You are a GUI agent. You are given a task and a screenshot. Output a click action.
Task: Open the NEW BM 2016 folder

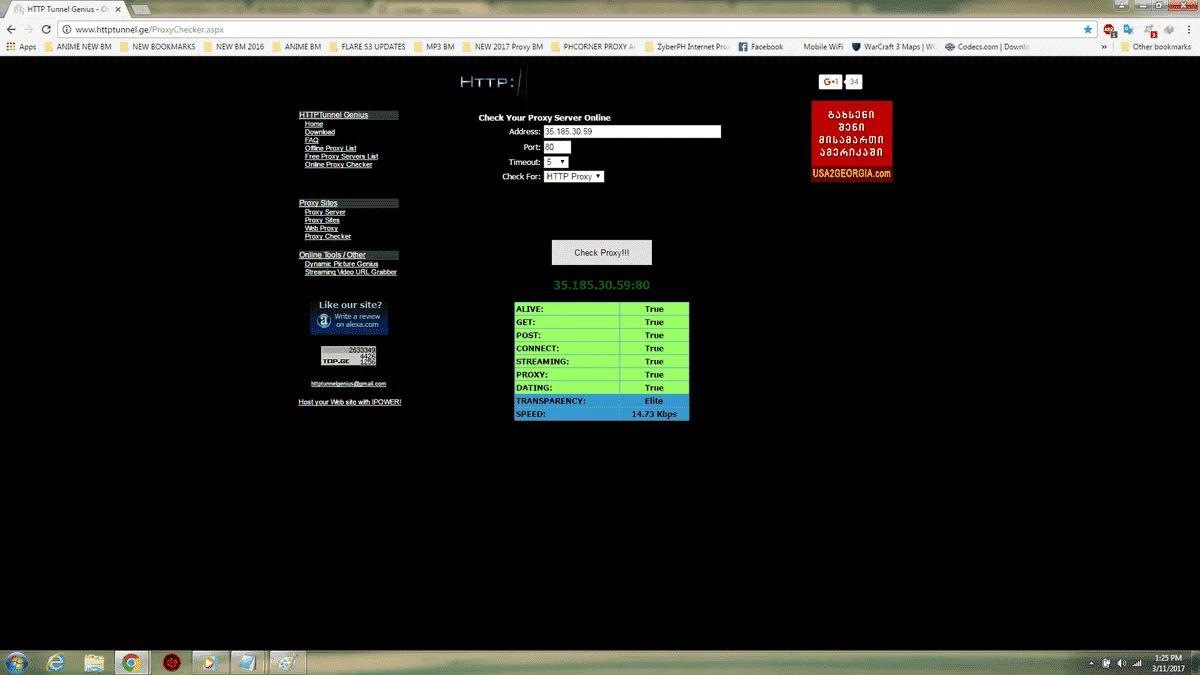[x=233, y=47]
